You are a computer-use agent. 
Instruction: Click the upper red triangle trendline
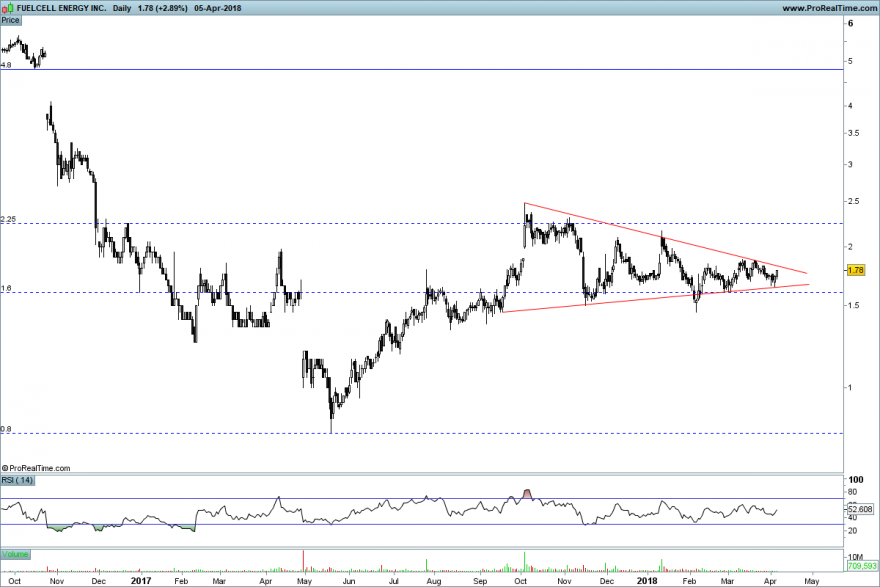pyautogui.click(x=666, y=238)
